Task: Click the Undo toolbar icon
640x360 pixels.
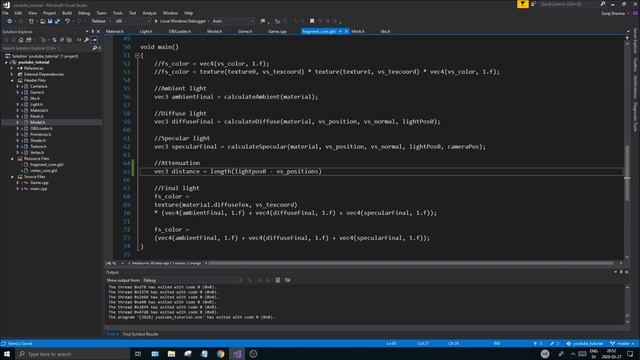Action: [x=67, y=21]
